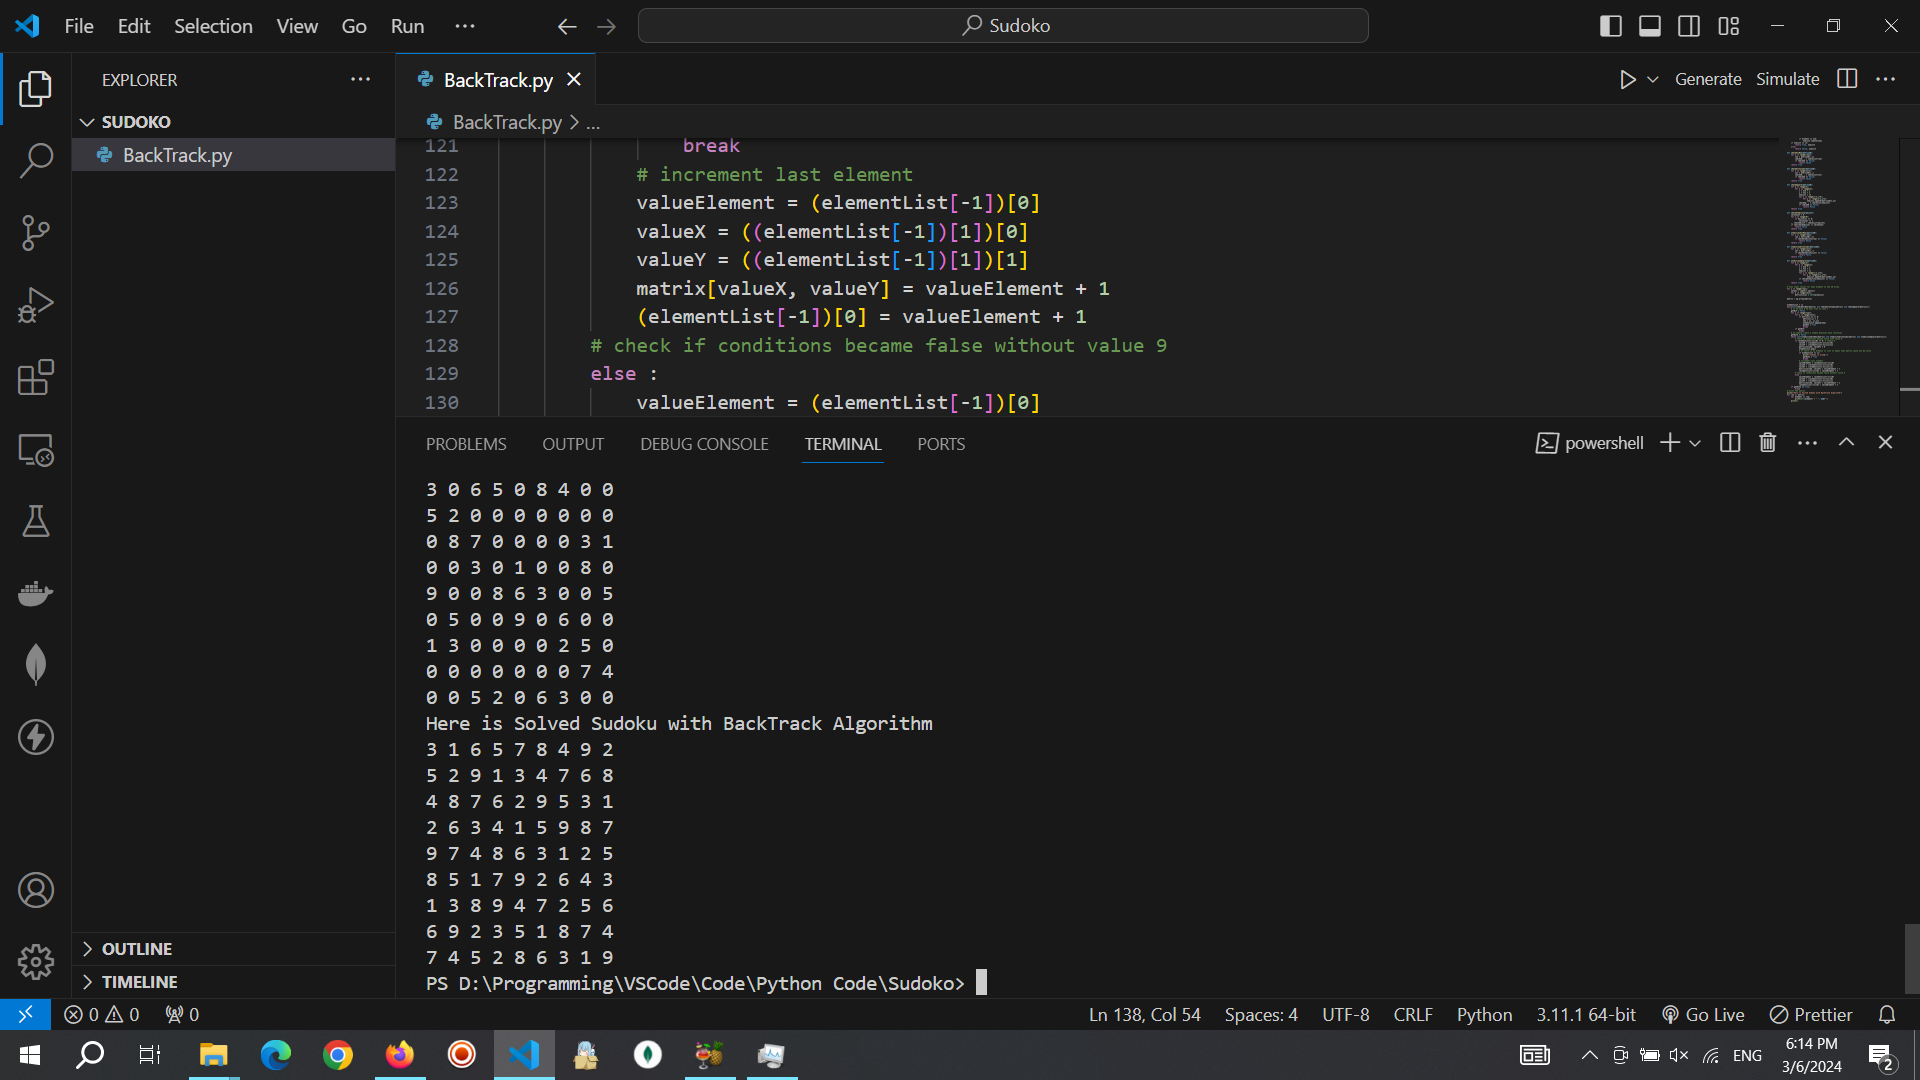Kill the terminal with trash icon

coord(1768,443)
